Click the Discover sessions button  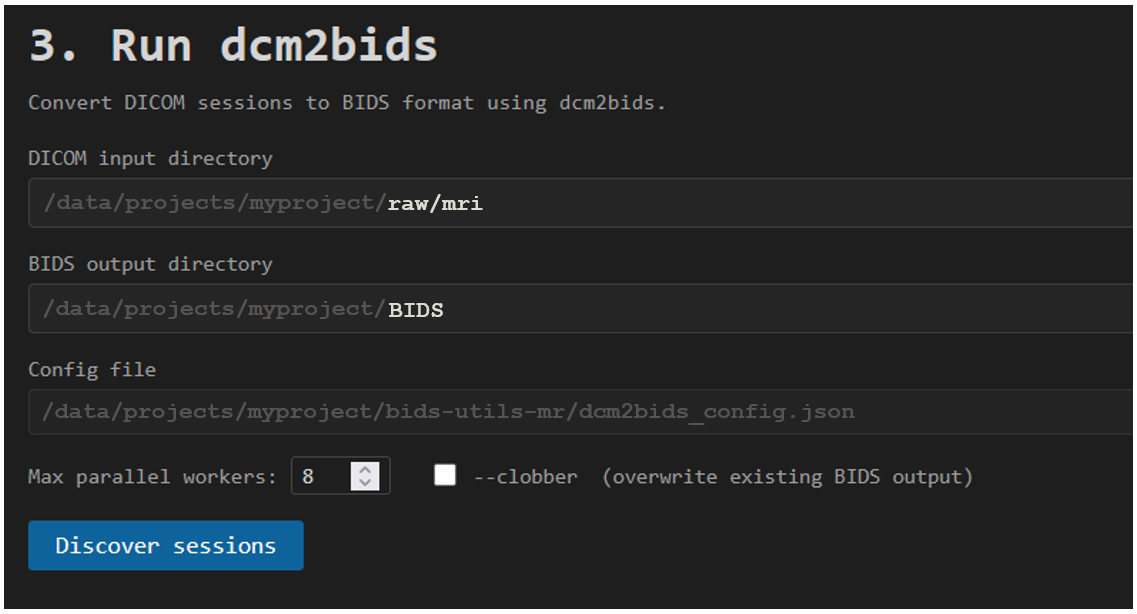(165, 545)
